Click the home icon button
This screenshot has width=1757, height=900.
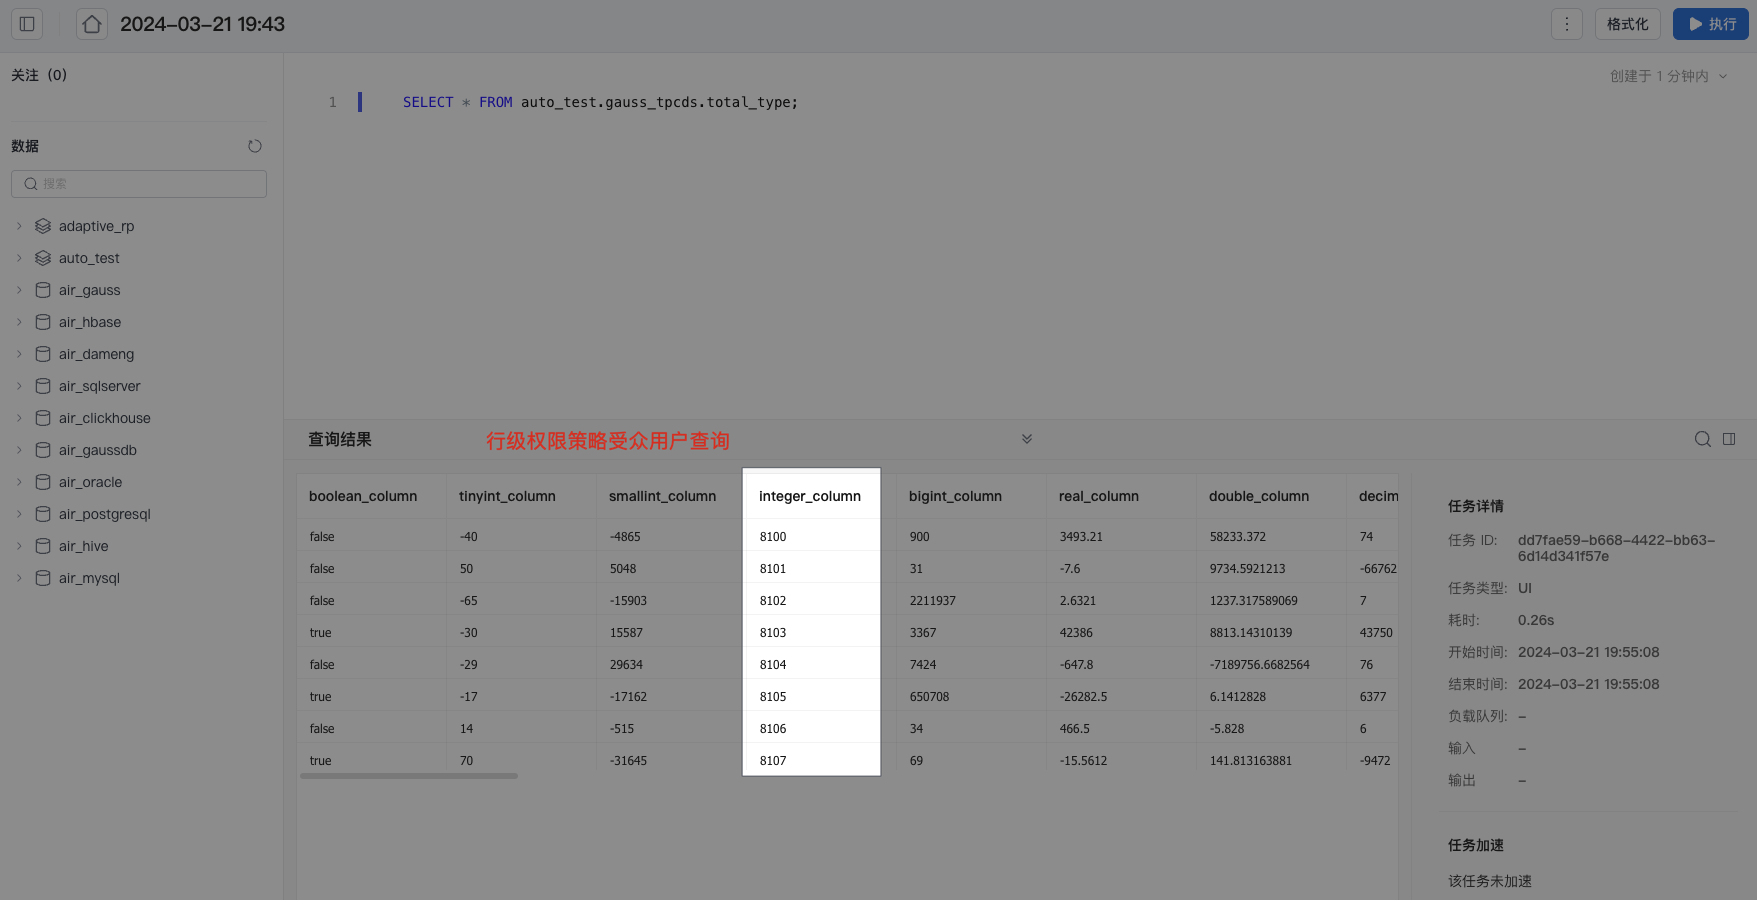92,24
